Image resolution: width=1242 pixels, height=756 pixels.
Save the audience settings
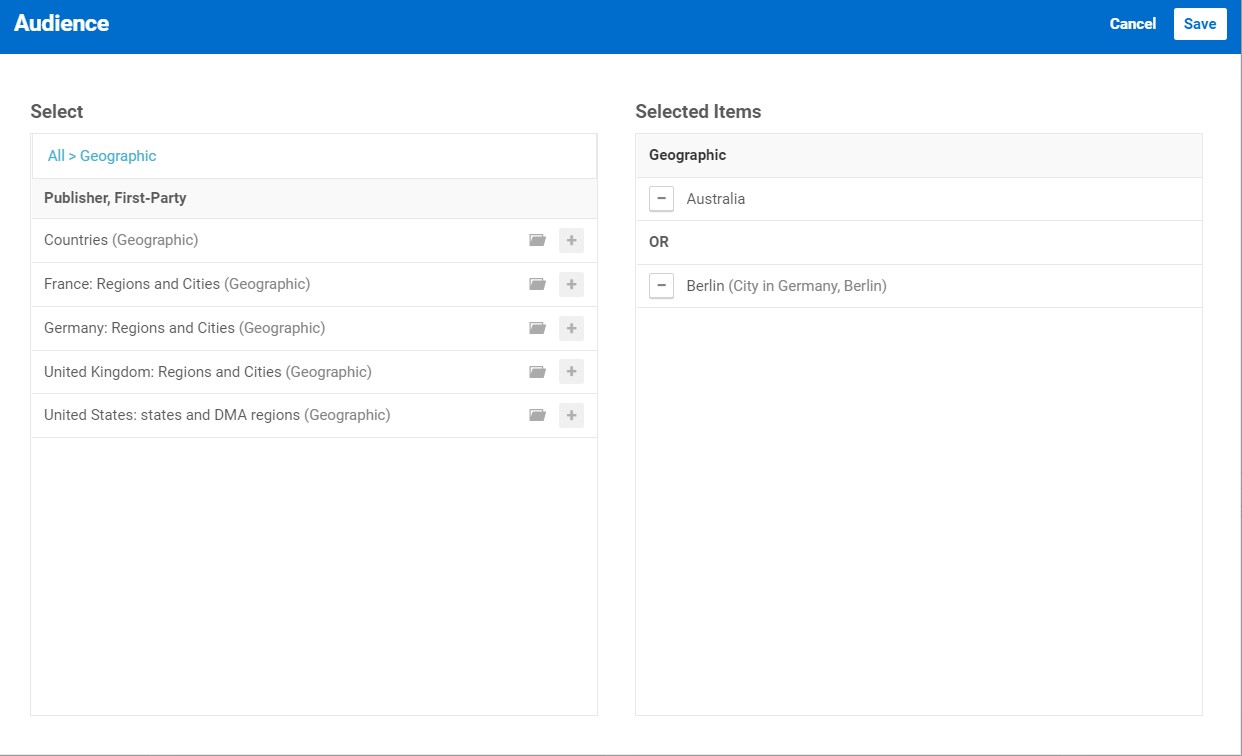point(1200,23)
